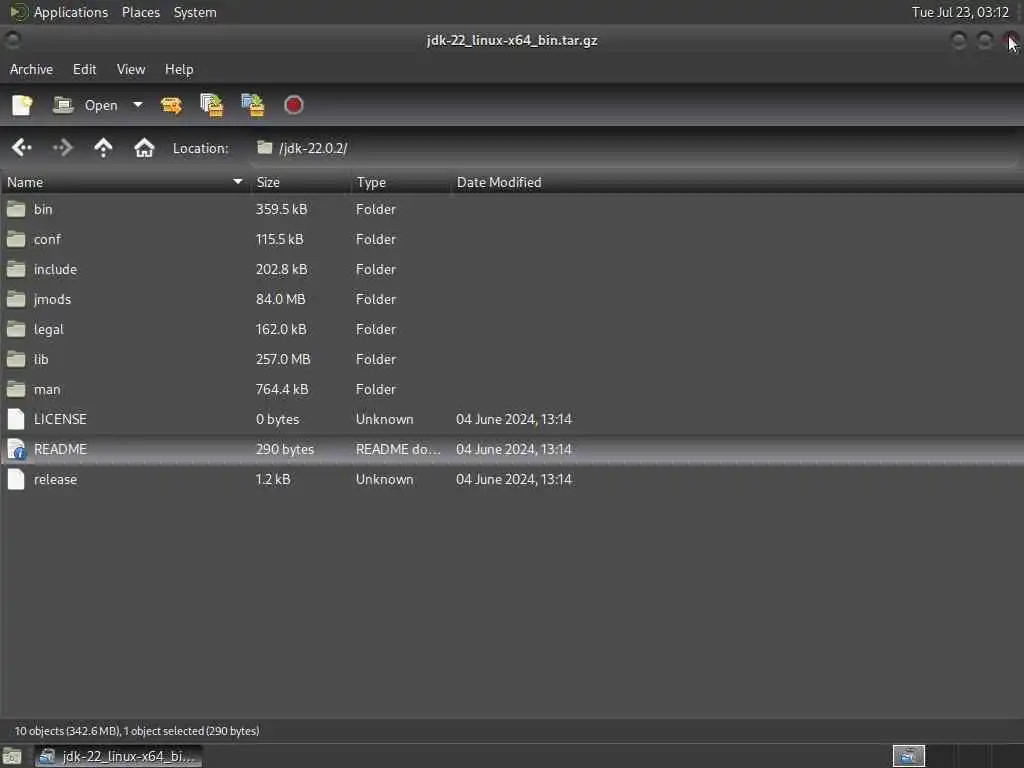Select the conf folder icon
The width and height of the screenshot is (1024, 768).
(16, 239)
